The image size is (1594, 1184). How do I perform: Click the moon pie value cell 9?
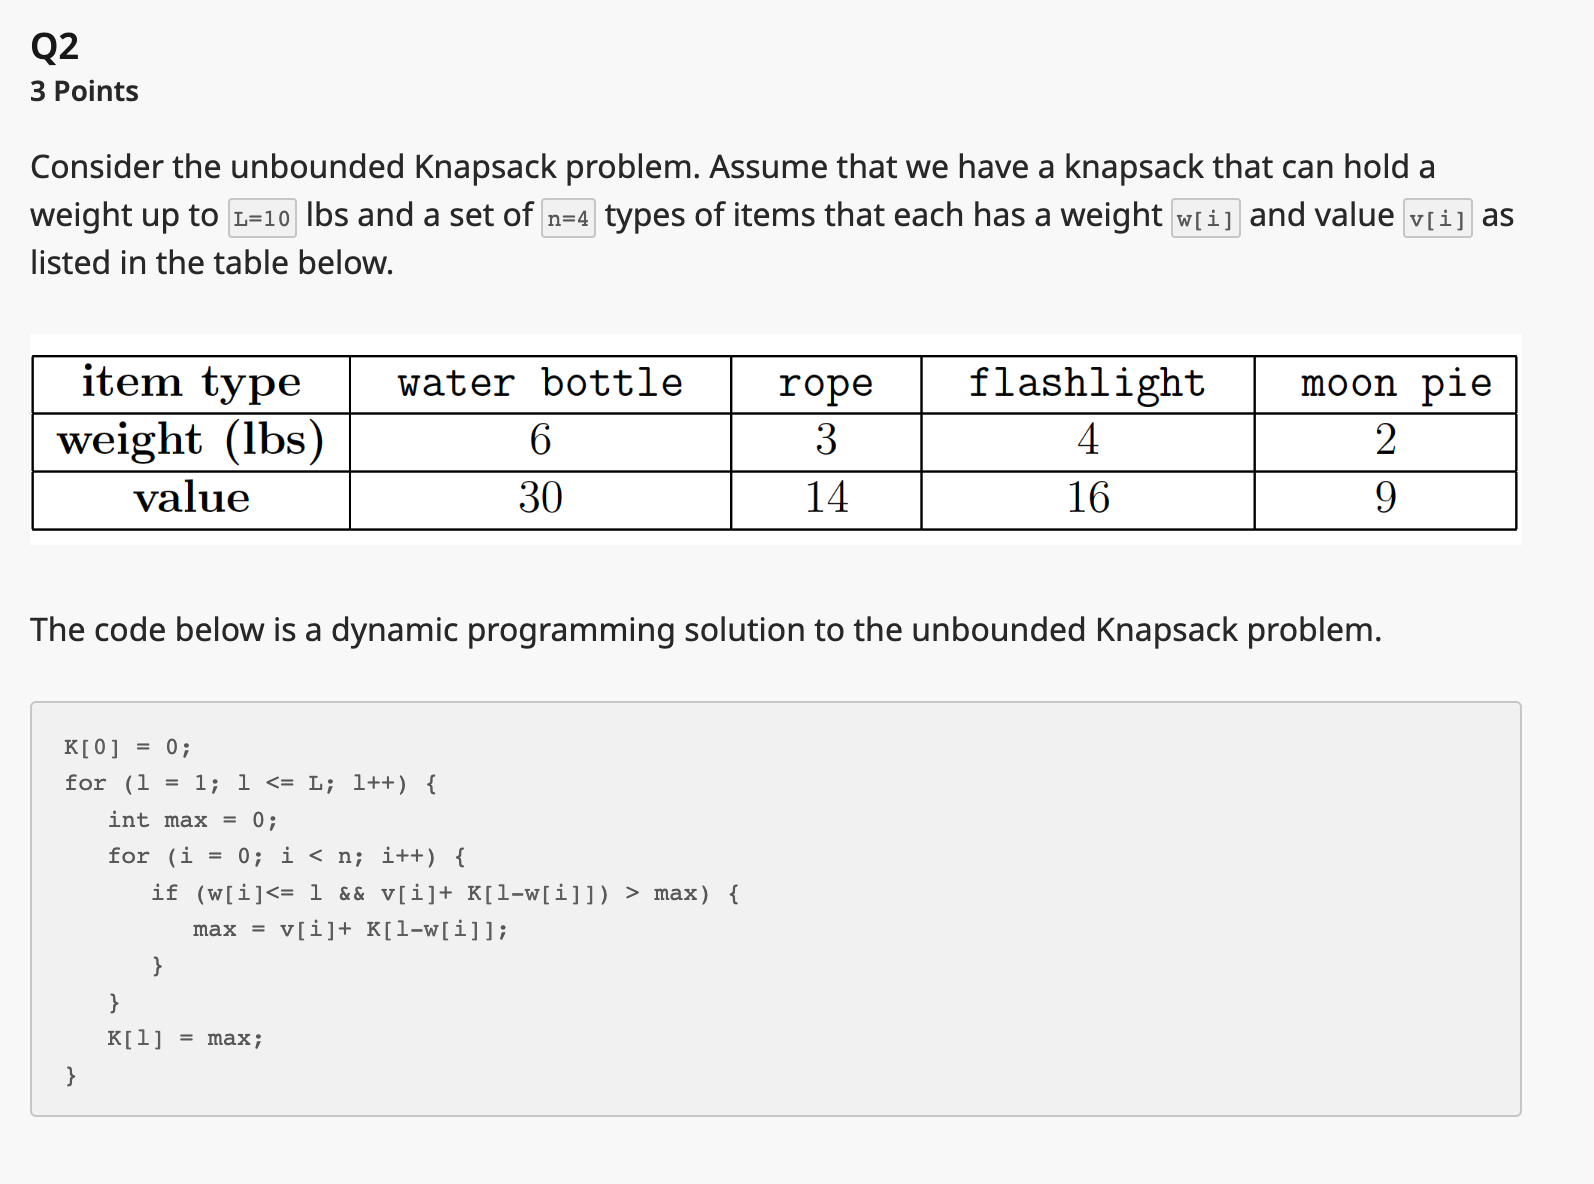[x=1386, y=499]
